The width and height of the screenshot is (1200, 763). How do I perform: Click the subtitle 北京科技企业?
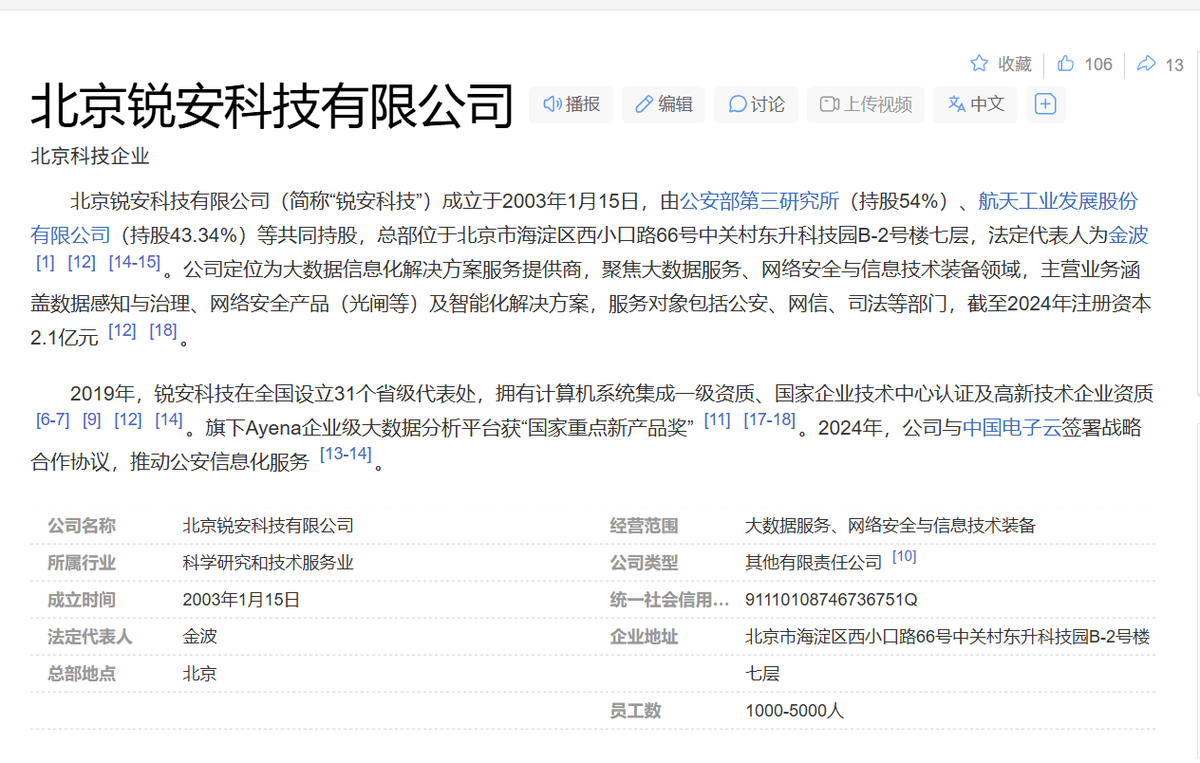click(90, 156)
